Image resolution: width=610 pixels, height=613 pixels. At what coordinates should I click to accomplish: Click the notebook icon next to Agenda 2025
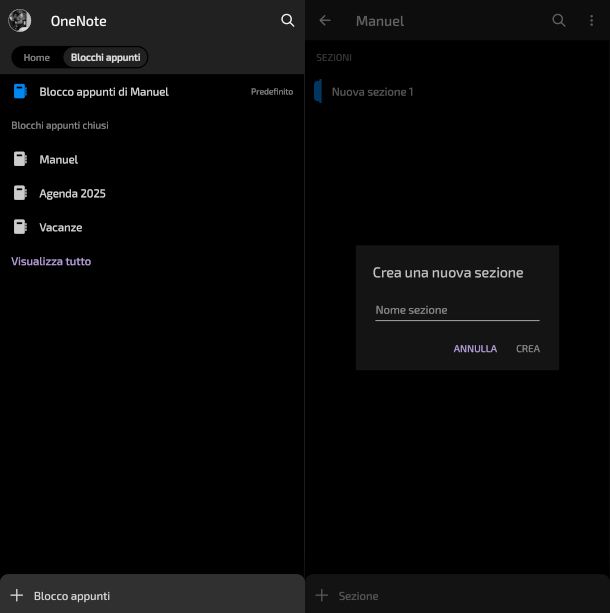tap(20, 193)
